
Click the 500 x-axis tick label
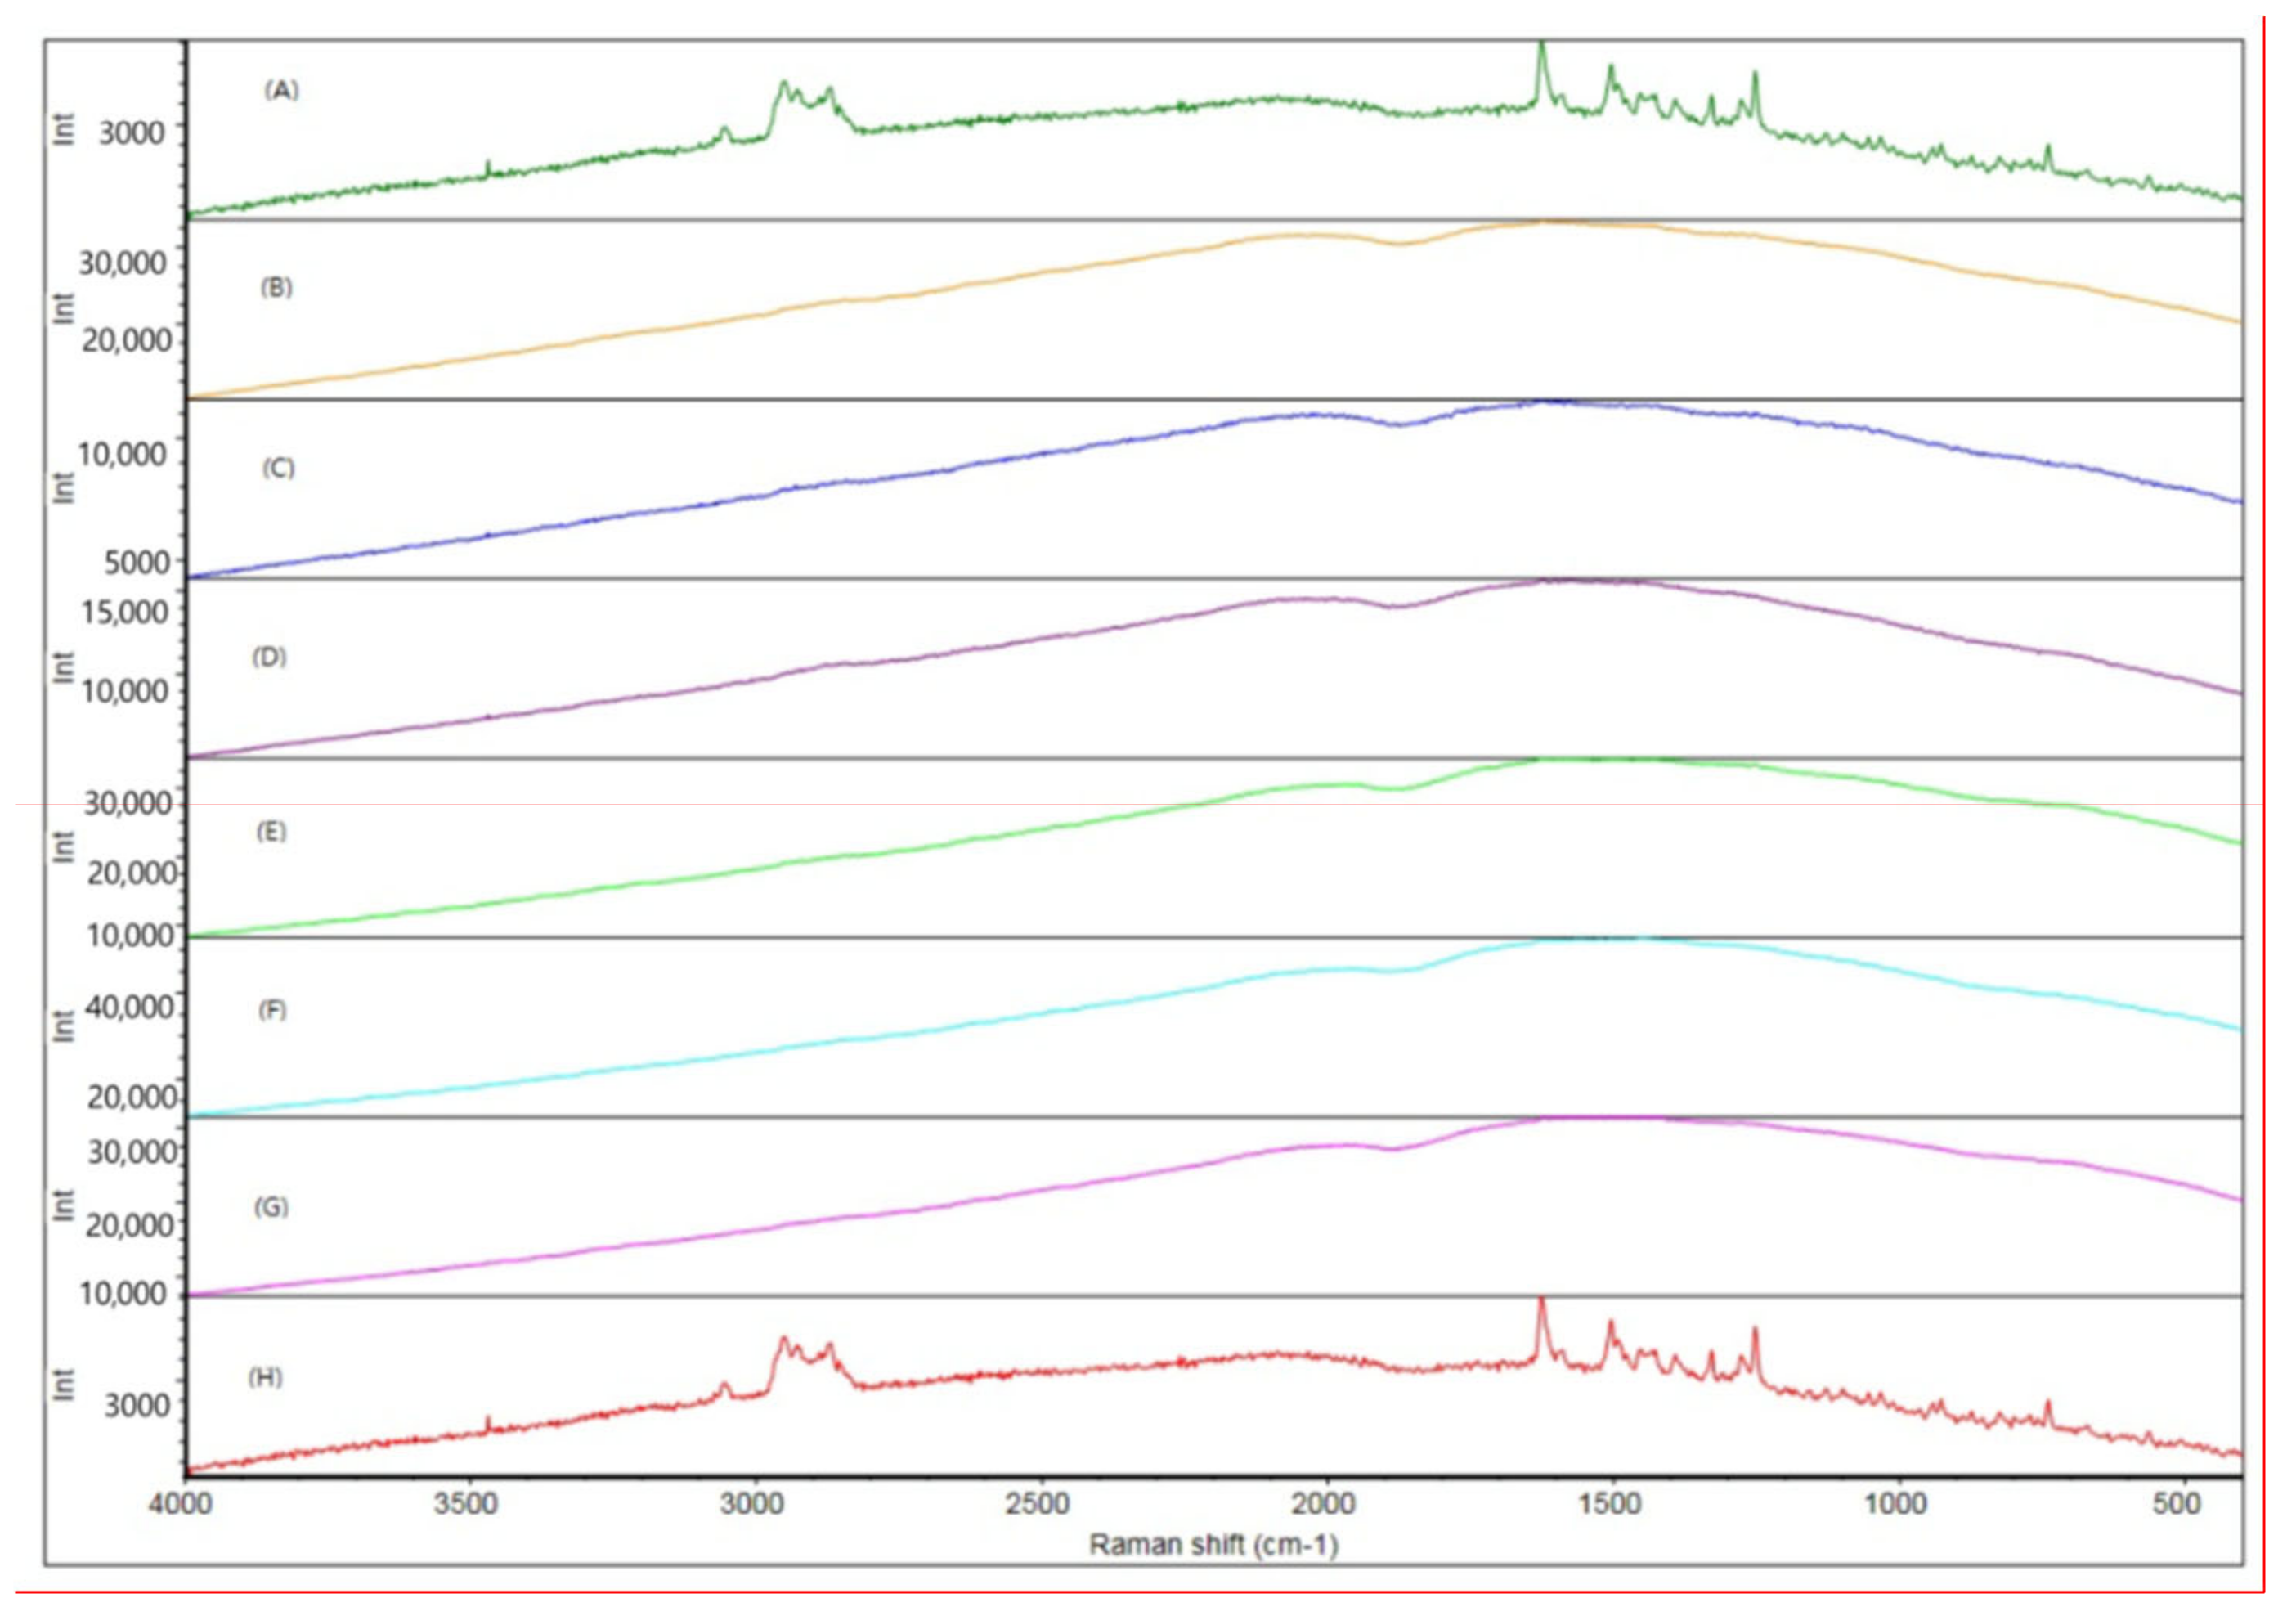(2176, 1504)
